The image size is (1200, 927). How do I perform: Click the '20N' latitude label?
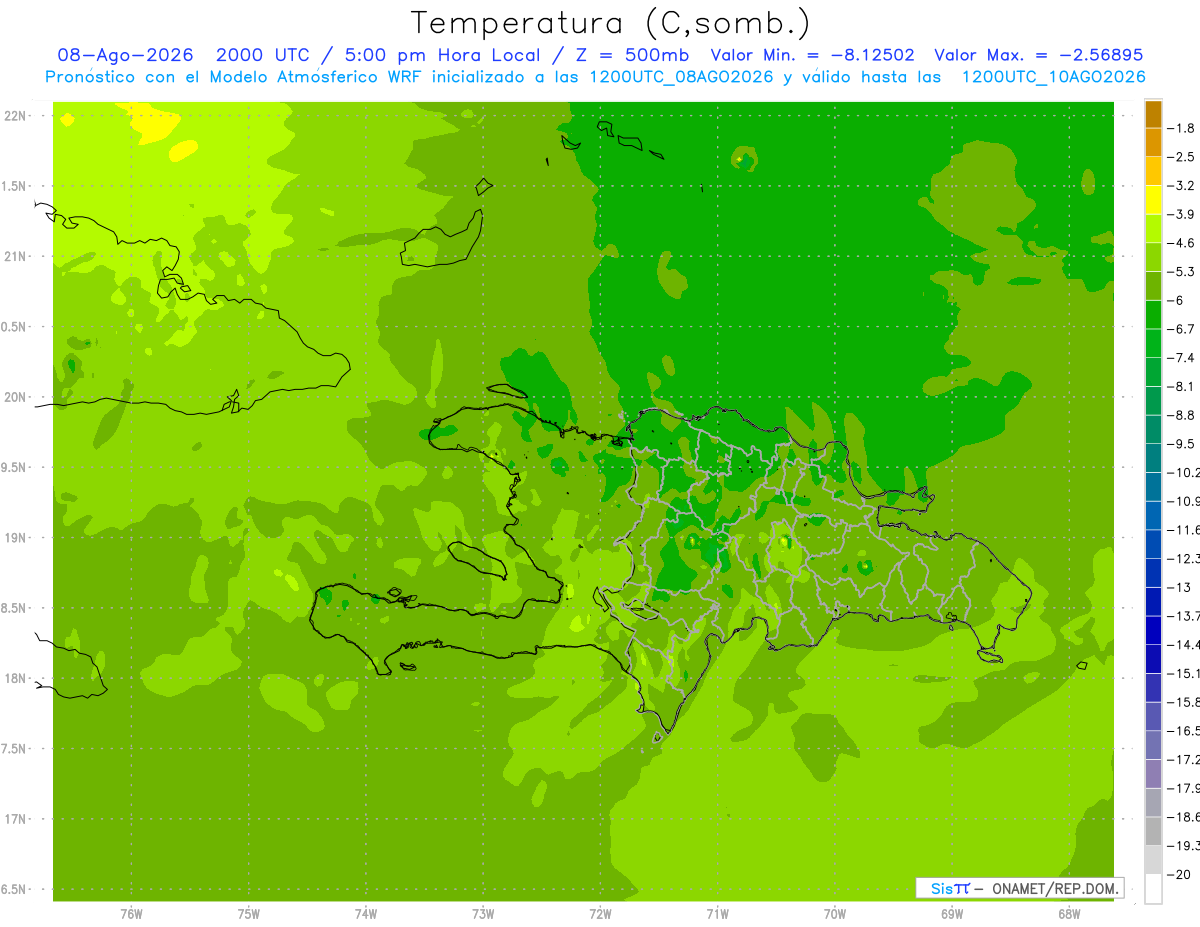point(15,397)
